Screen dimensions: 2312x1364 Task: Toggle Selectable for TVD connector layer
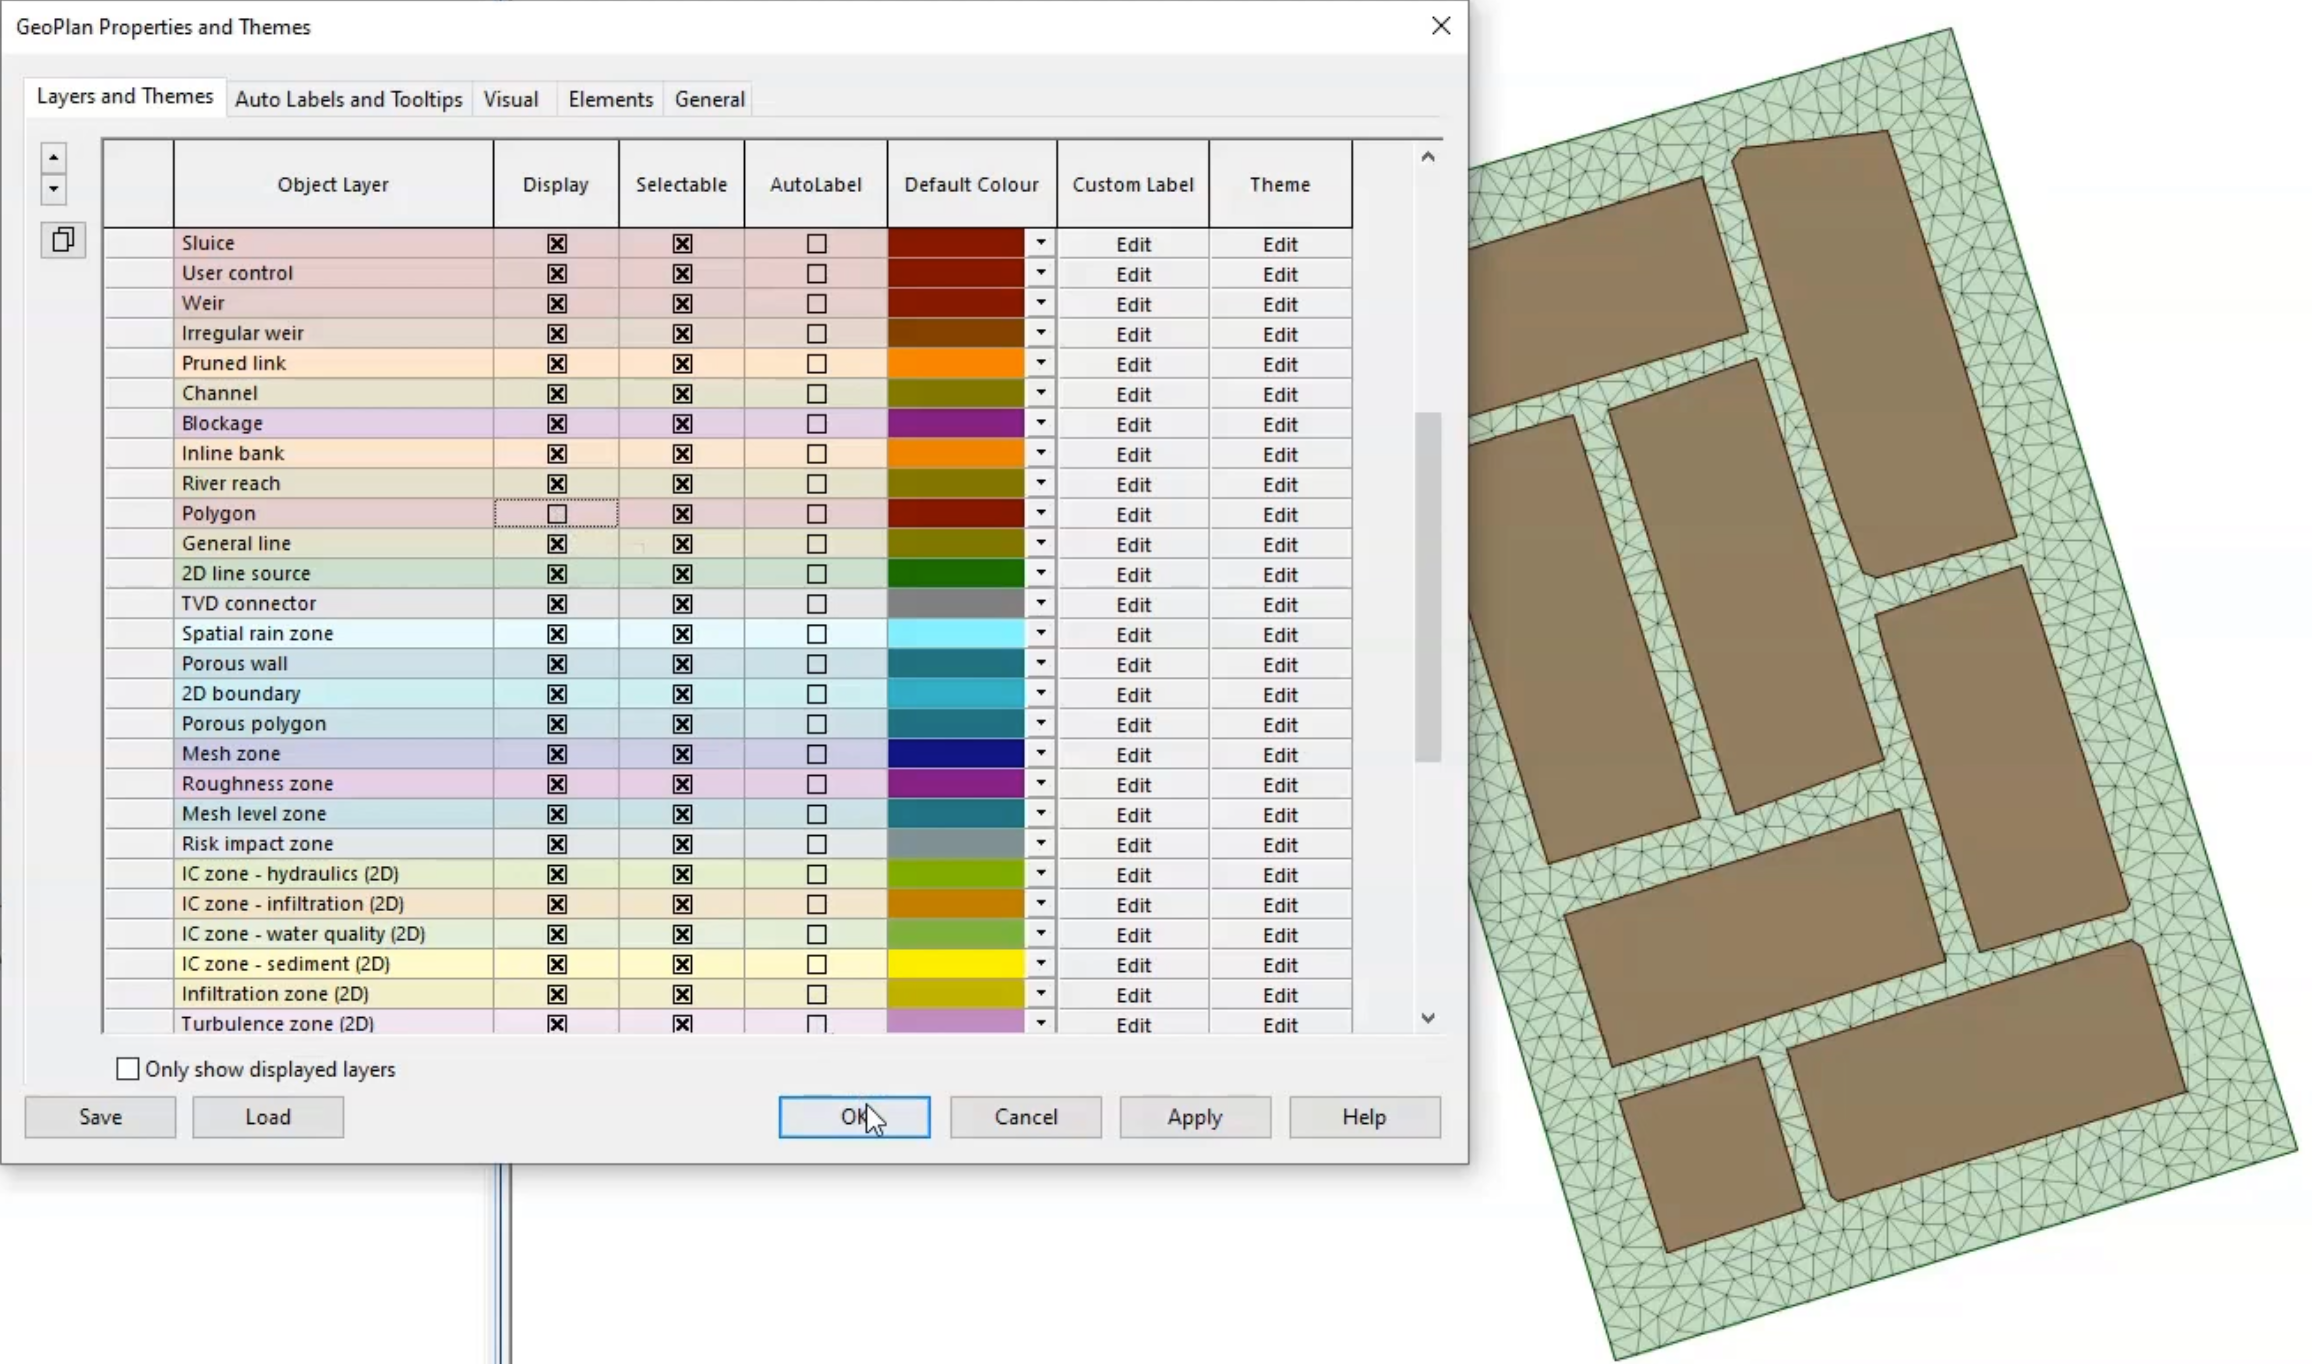coord(682,604)
